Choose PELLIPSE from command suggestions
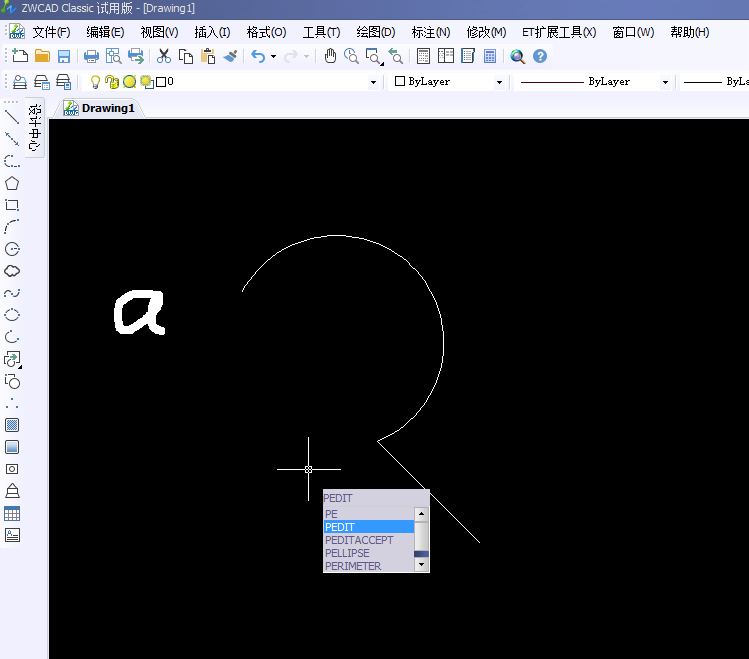749x659 pixels. click(347, 553)
